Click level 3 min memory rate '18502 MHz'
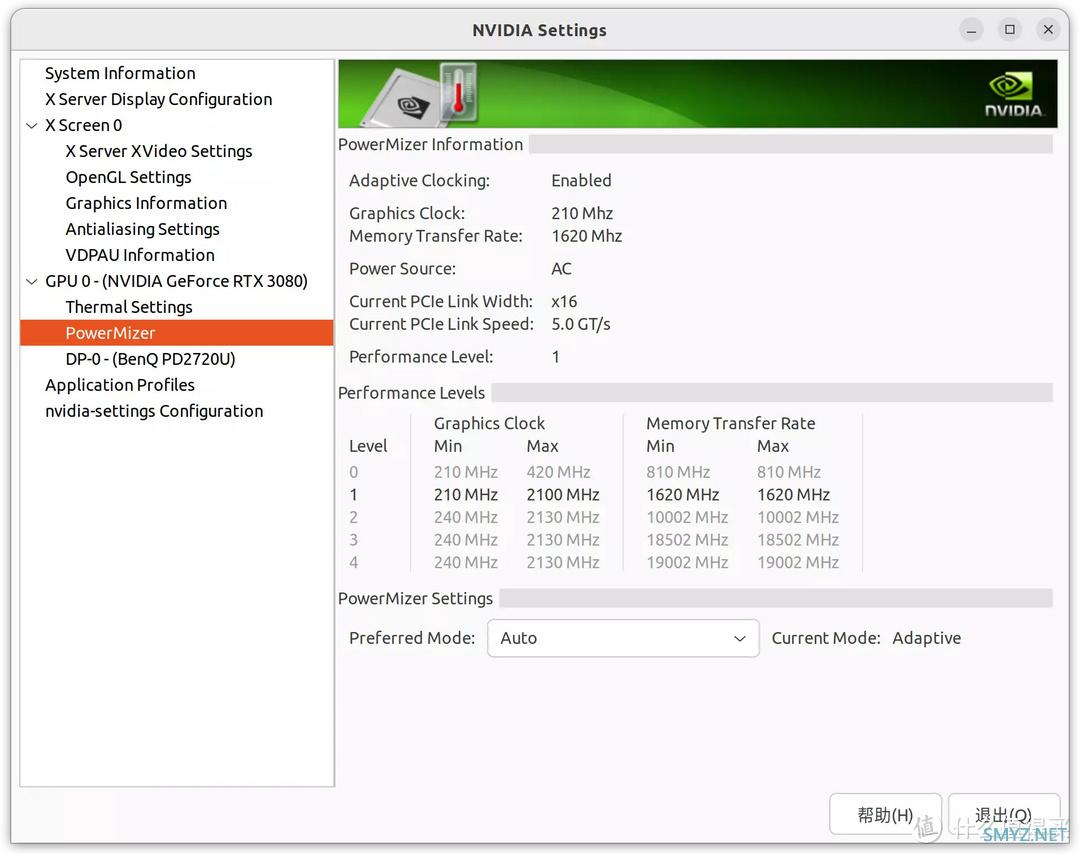 pyautogui.click(x=687, y=540)
